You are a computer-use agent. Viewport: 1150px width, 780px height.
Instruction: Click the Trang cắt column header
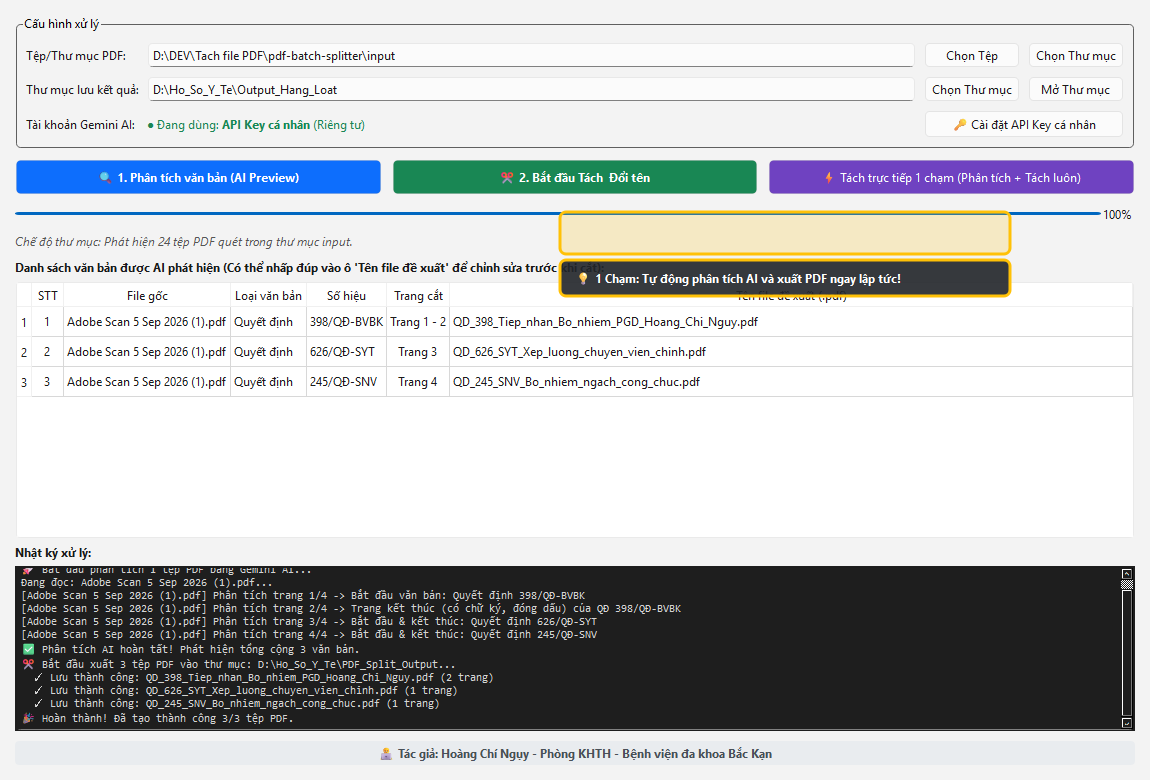pyautogui.click(x=418, y=295)
